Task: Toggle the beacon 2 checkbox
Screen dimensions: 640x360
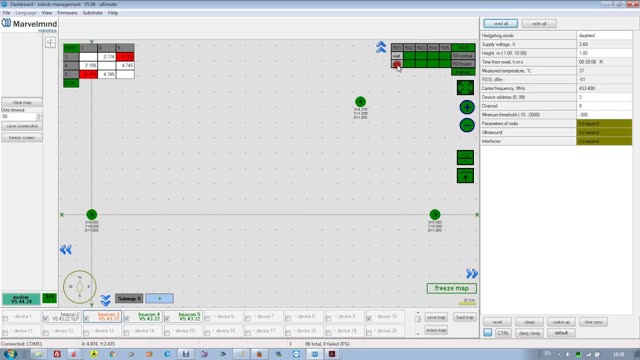Action: 46,318
